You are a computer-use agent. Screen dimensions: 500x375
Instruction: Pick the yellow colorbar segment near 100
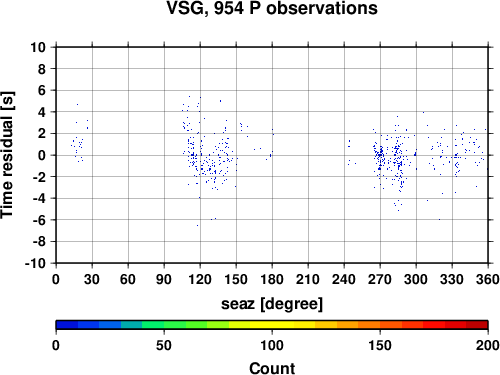coord(272,325)
